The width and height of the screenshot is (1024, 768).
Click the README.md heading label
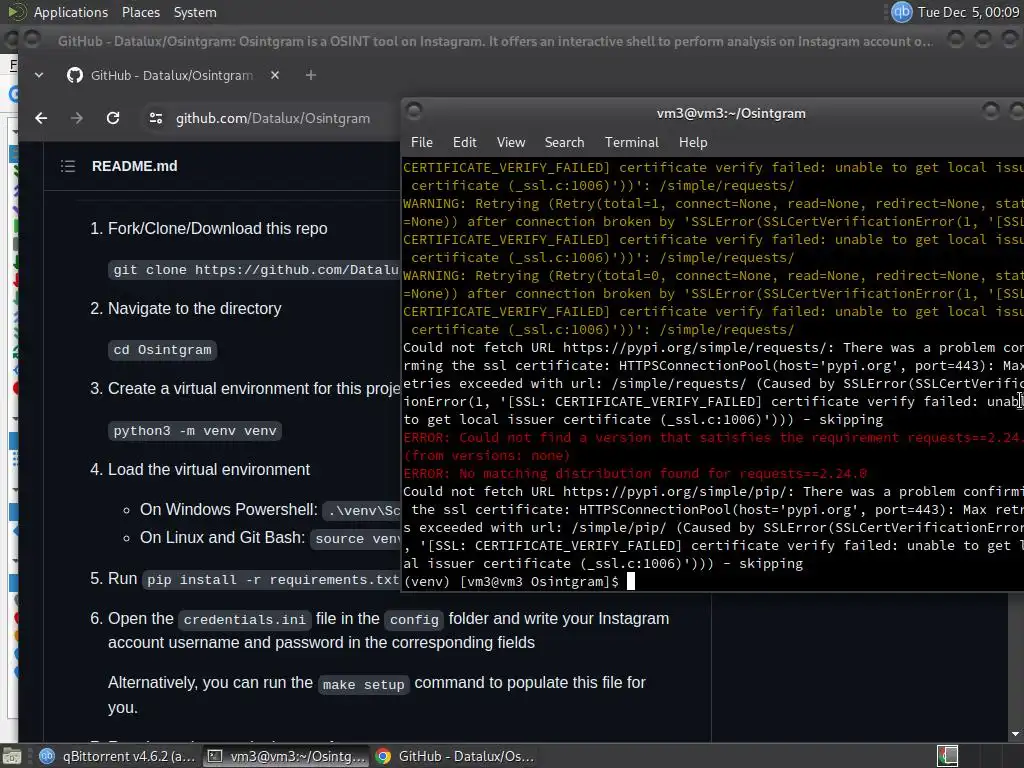coord(135,166)
